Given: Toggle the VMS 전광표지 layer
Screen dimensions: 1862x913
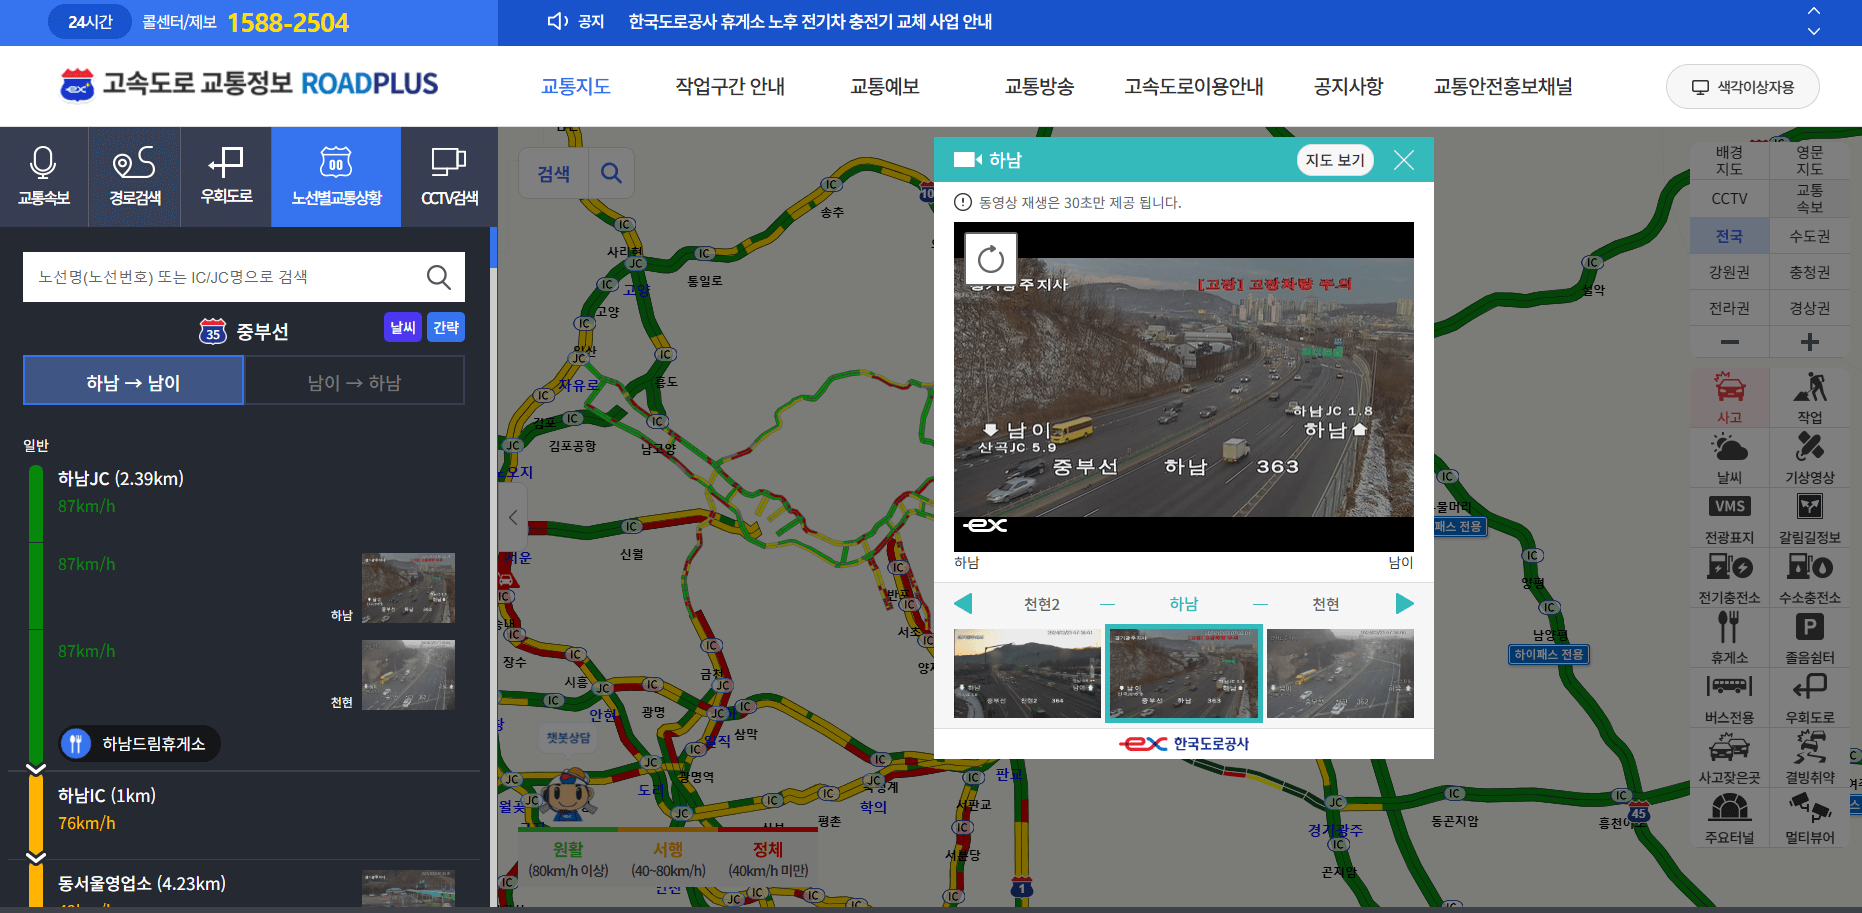Looking at the screenshot, I should [1729, 517].
